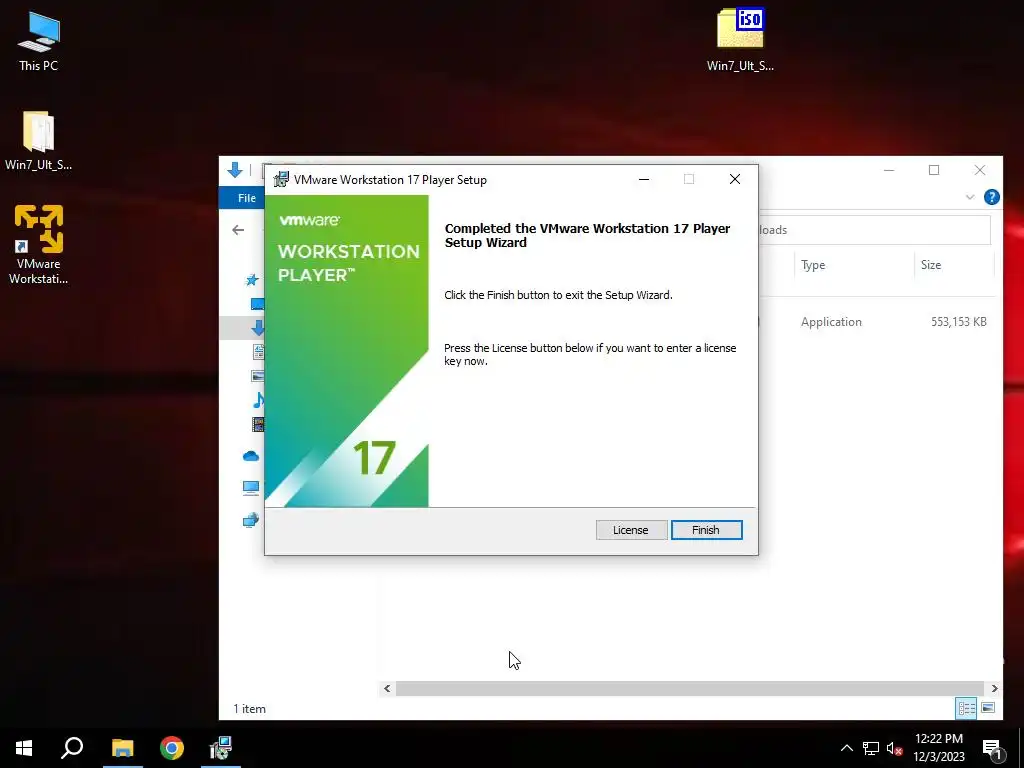Image resolution: width=1024 pixels, height=768 pixels.
Task: Click the 553,153 KB size value
Action: (x=958, y=322)
